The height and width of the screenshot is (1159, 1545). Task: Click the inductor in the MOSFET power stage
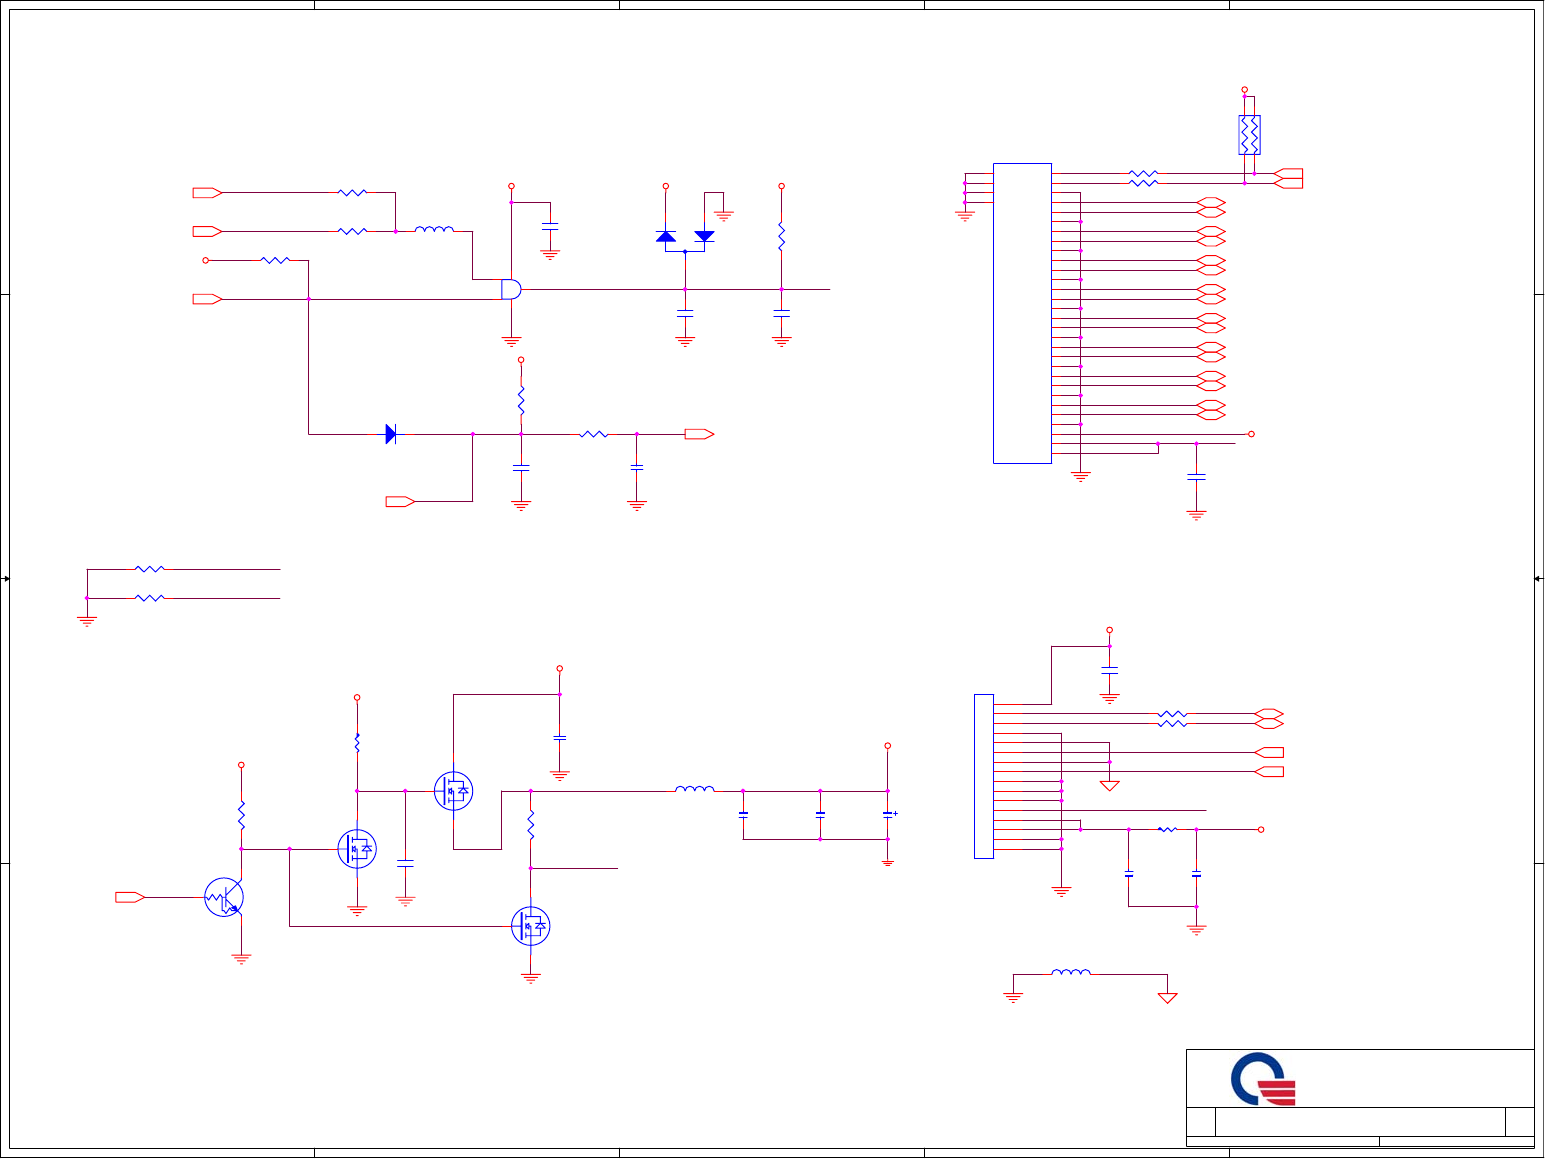pyautogui.click(x=695, y=789)
